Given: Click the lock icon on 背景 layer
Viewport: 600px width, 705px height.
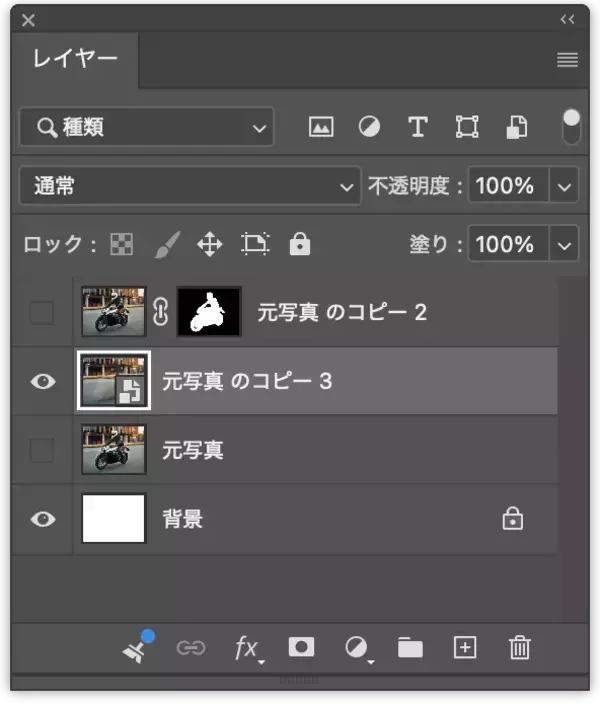Looking at the screenshot, I should coord(512,519).
